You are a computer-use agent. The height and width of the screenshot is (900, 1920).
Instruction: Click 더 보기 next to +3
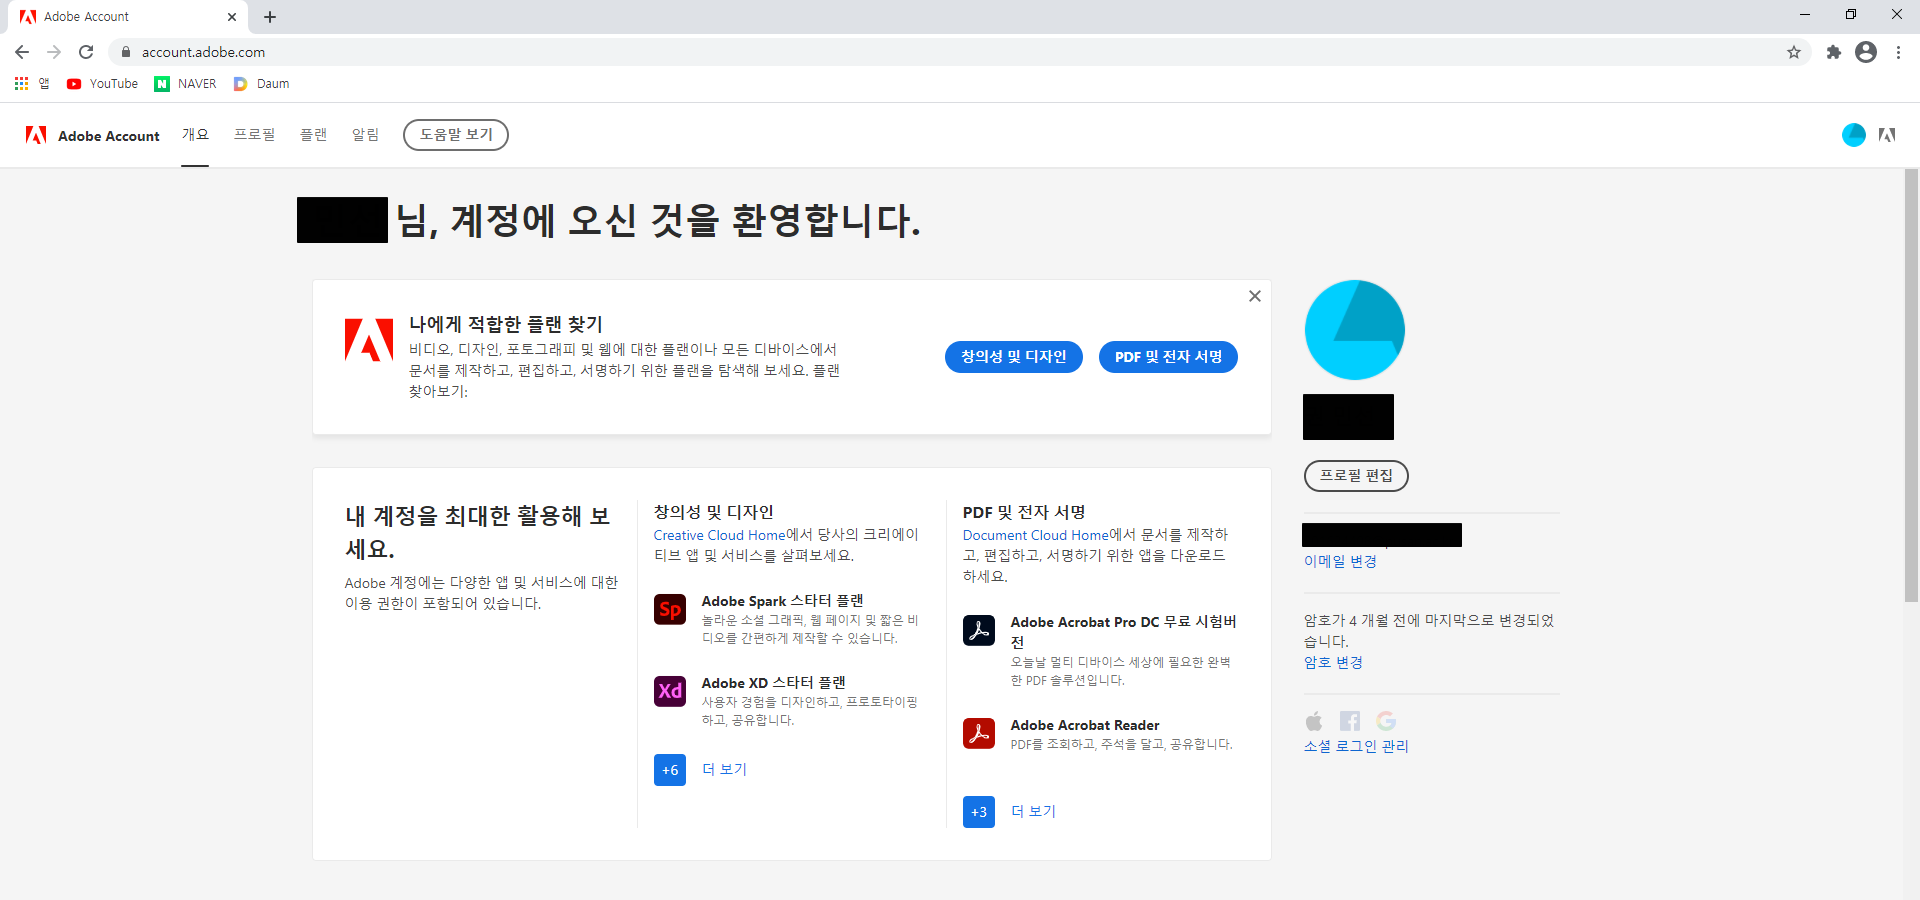click(1033, 812)
